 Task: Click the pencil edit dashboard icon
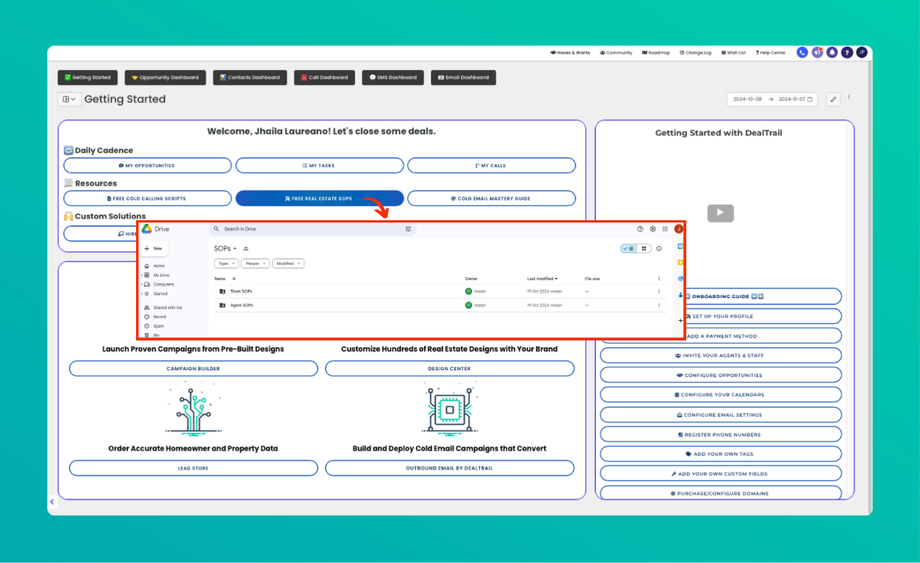coord(833,99)
